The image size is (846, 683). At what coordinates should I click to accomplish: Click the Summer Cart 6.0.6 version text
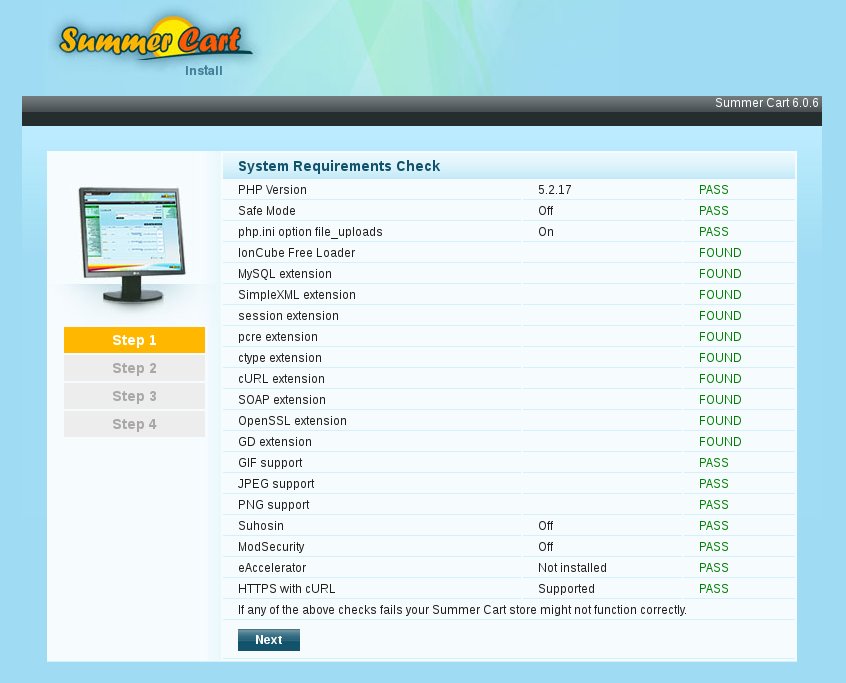[766, 103]
